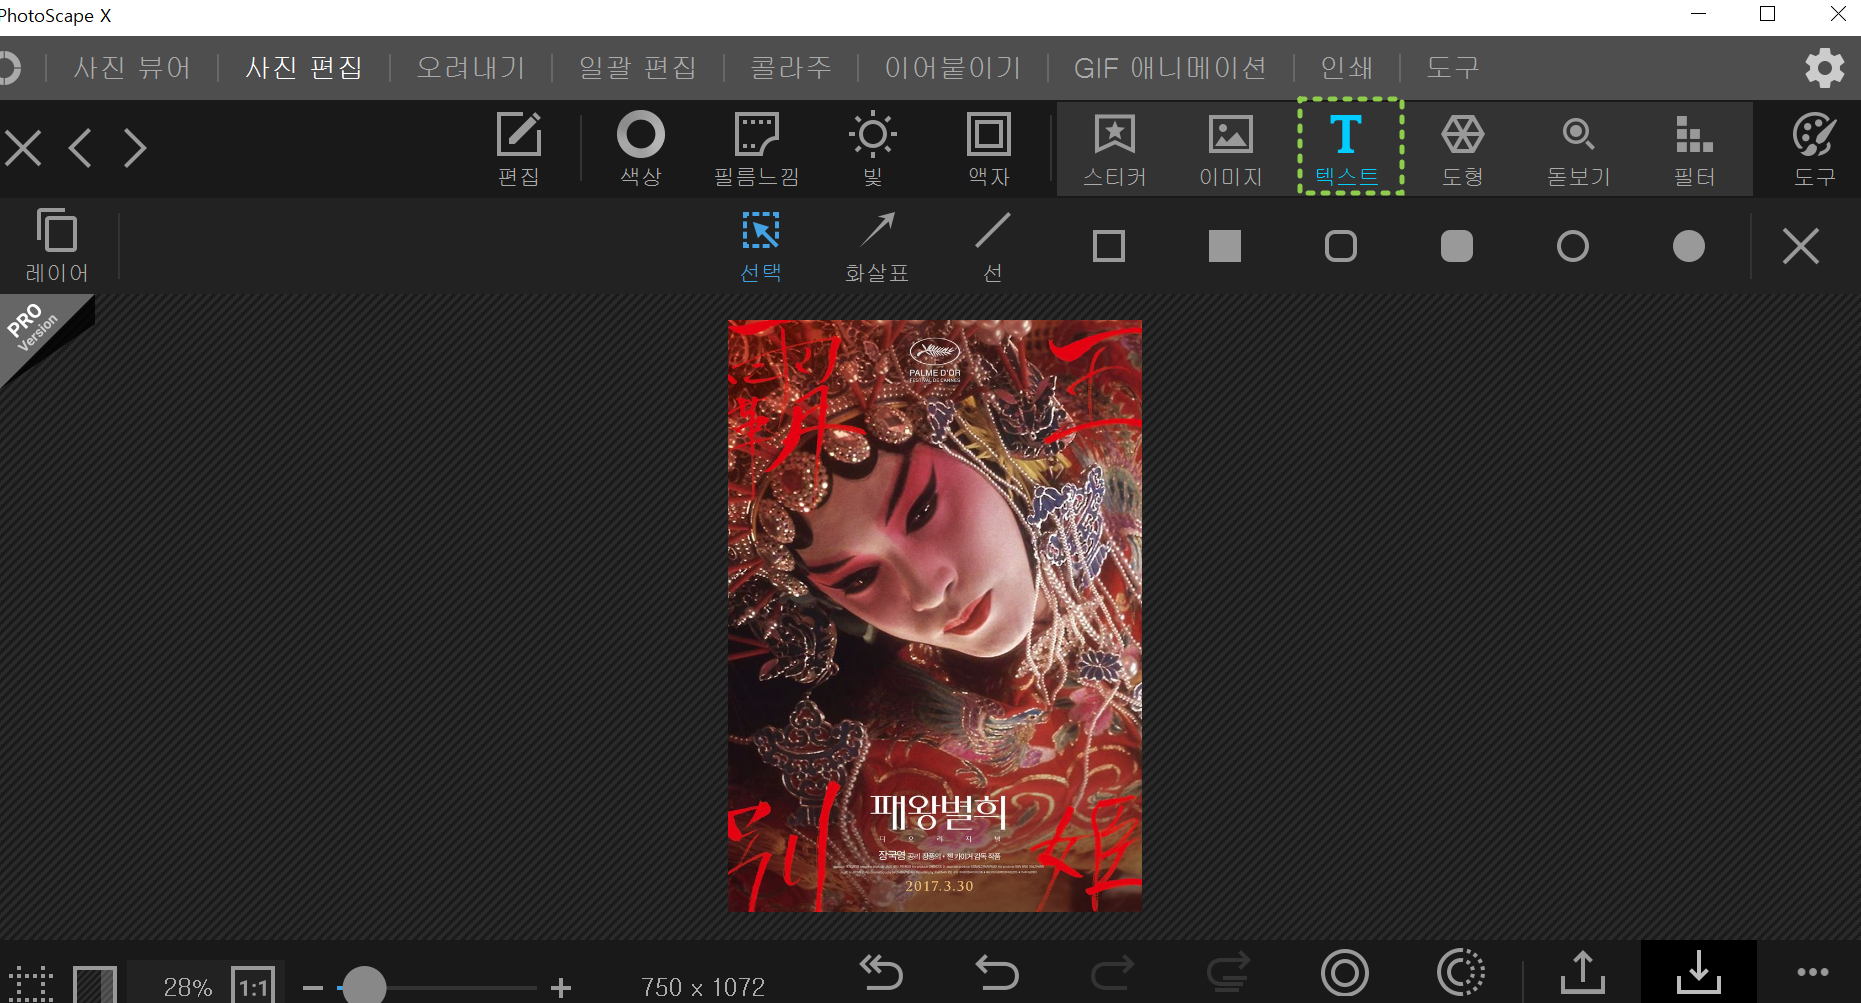Switch to 콜라주 tab

click(x=791, y=67)
